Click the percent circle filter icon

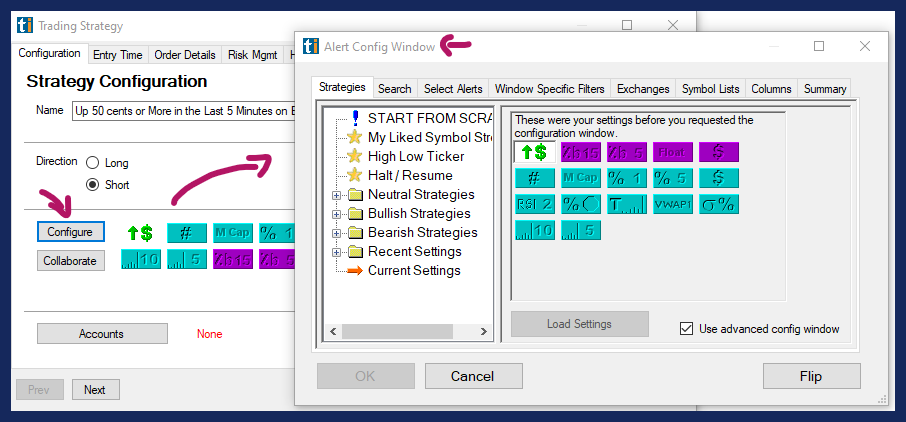tap(580, 205)
